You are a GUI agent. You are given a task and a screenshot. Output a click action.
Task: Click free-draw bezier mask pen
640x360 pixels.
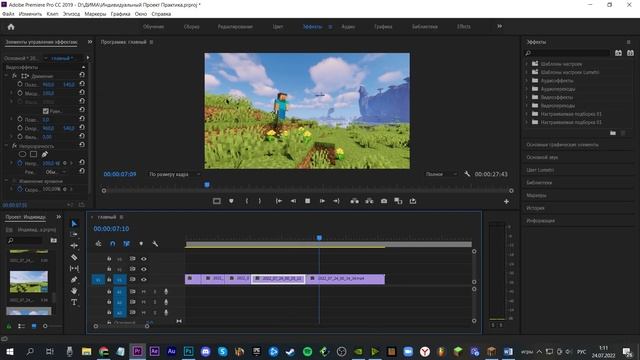point(44,154)
